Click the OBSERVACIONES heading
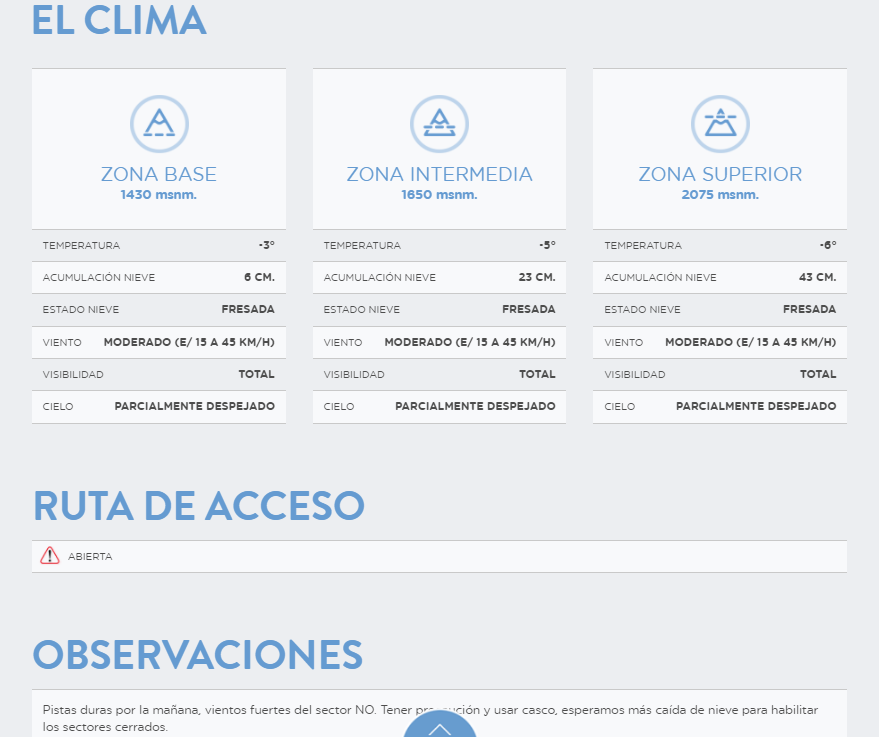The image size is (879, 737). 198,654
